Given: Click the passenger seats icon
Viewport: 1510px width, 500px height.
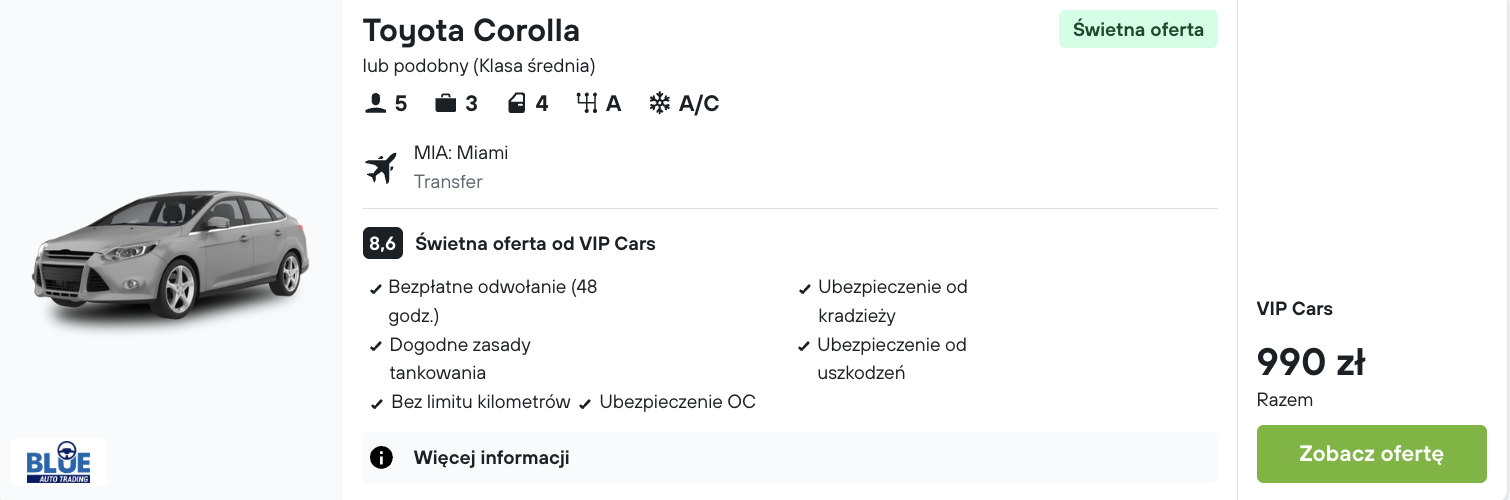Looking at the screenshot, I should tap(375, 103).
